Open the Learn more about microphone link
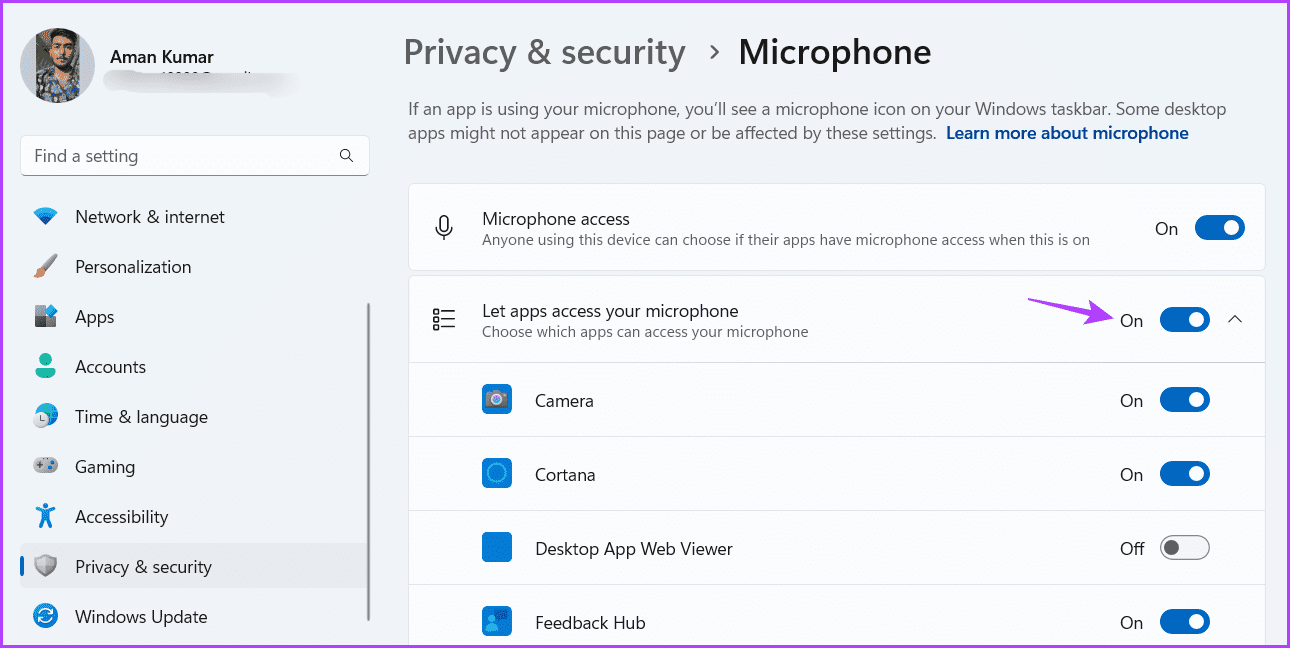Image resolution: width=1290 pixels, height=648 pixels. click(1067, 133)
